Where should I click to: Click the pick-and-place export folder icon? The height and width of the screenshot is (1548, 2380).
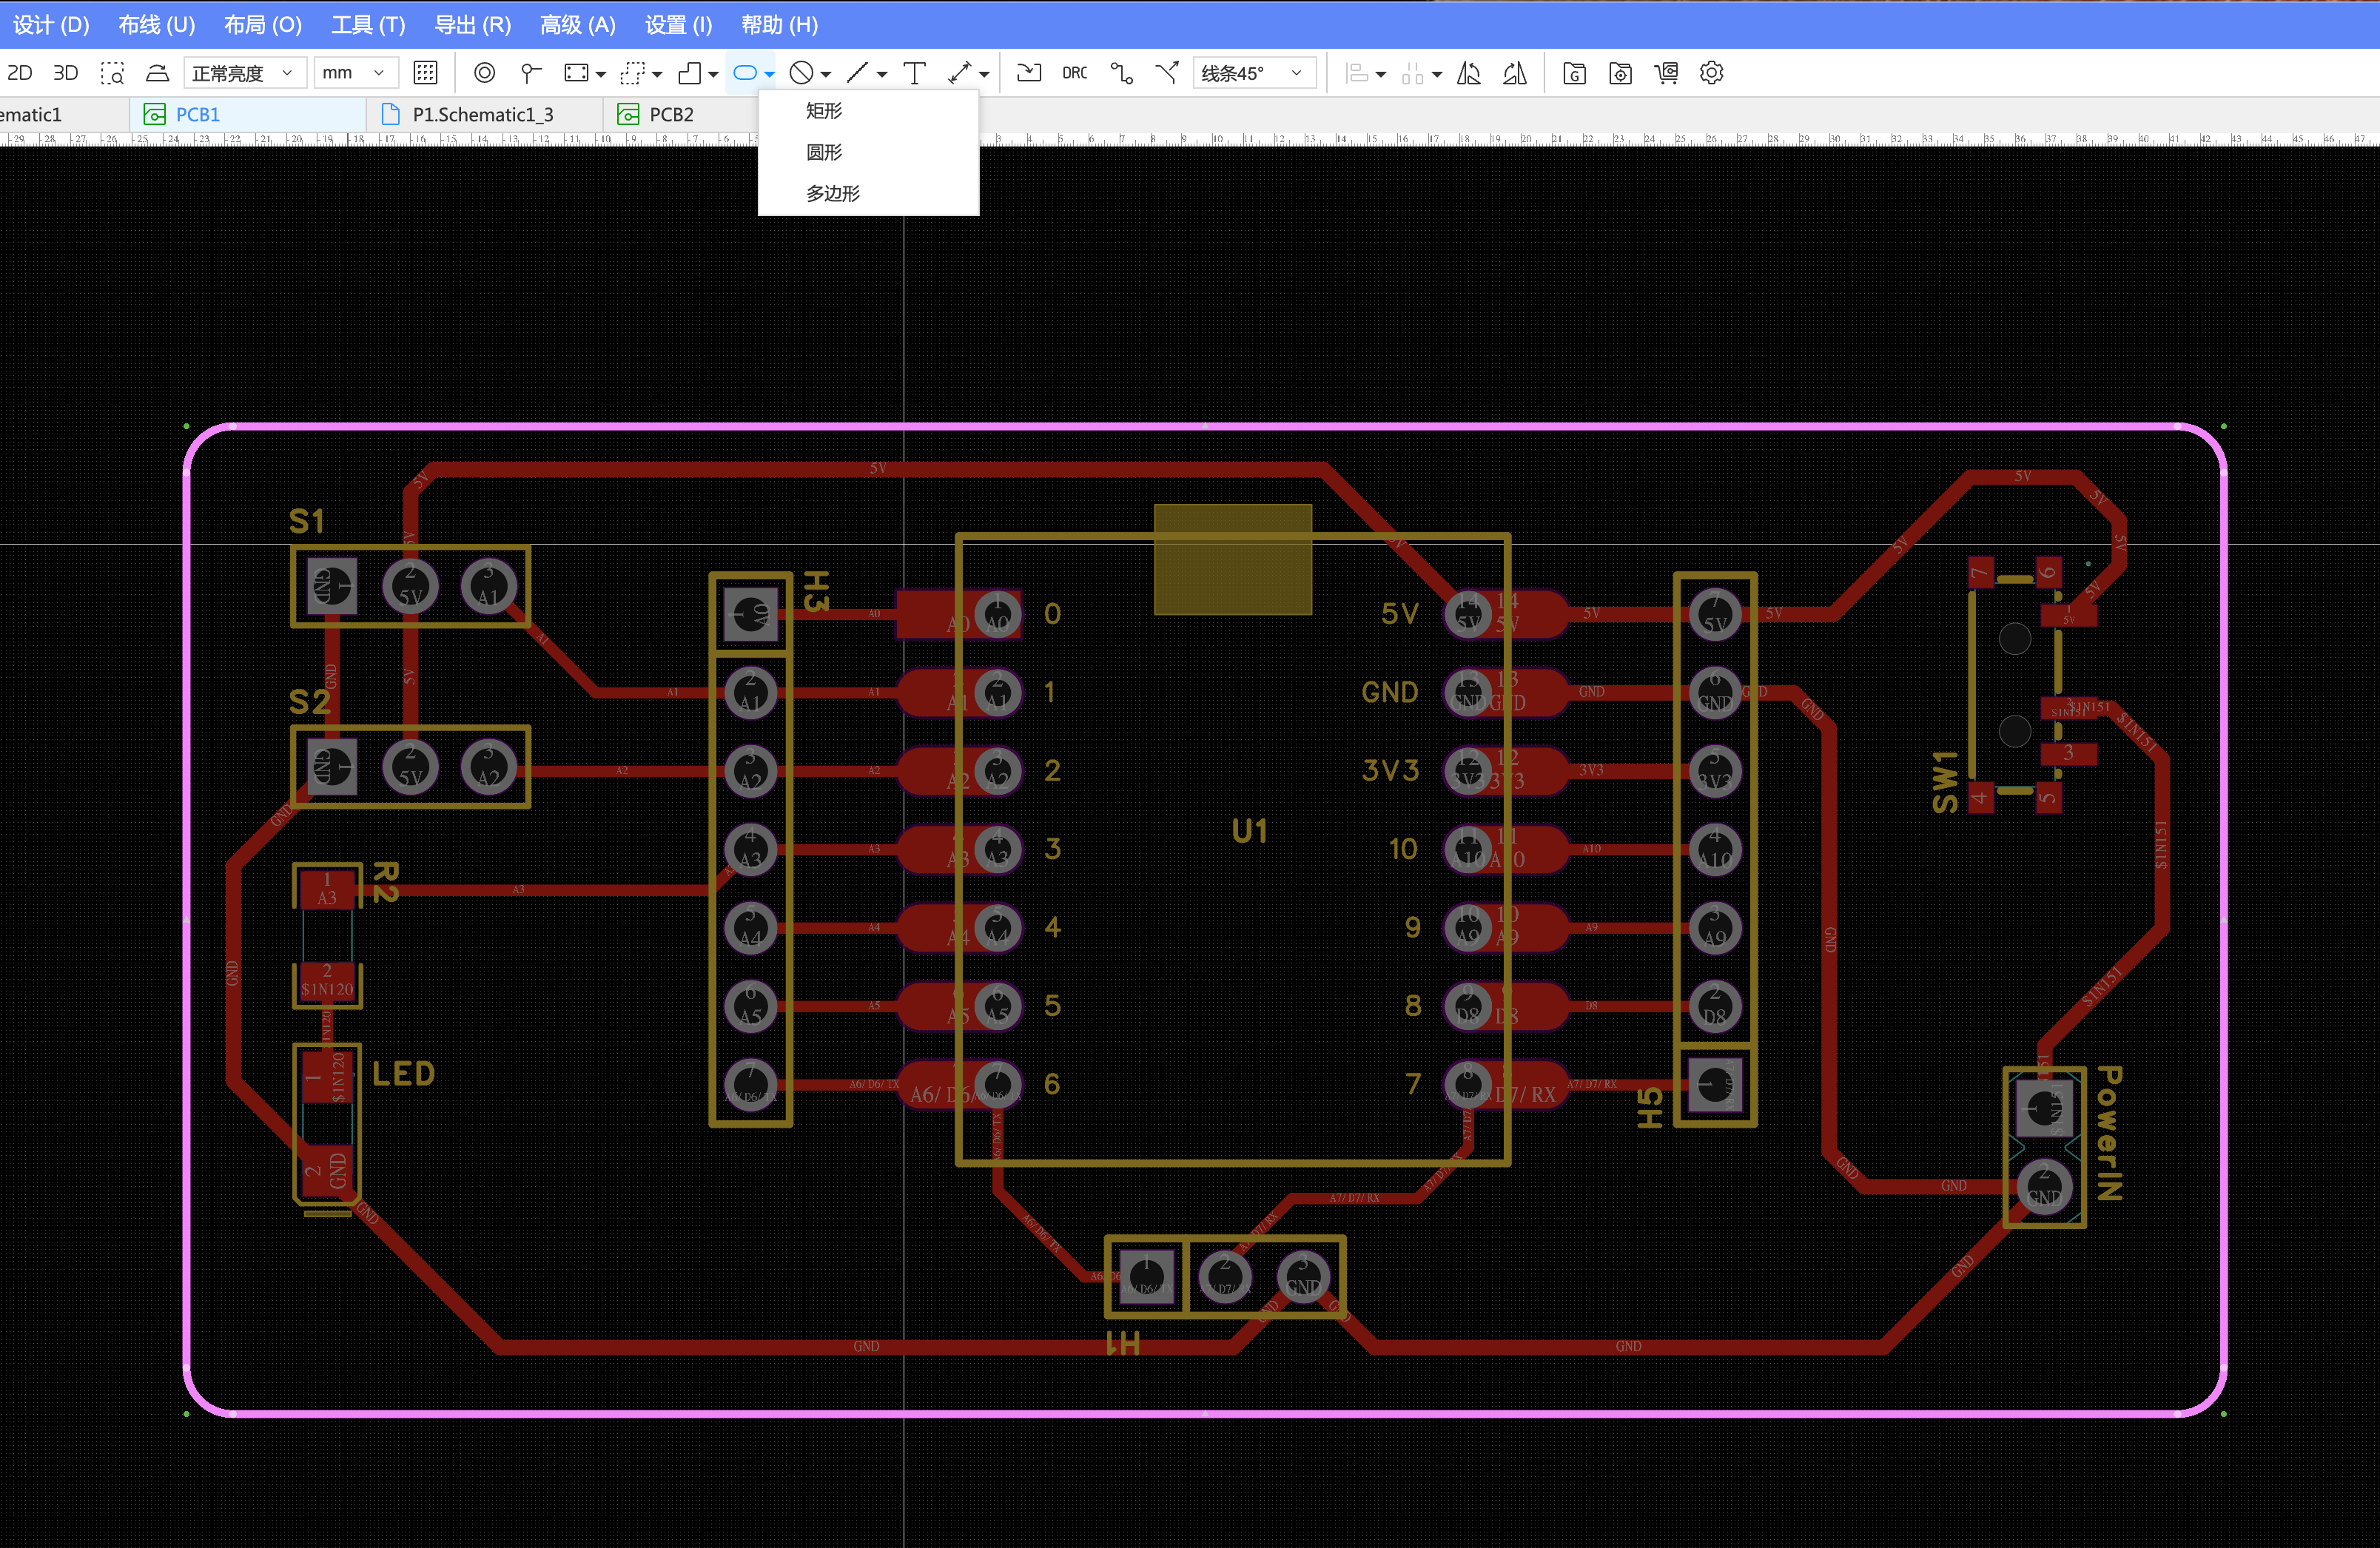[x=1620, y=73]
